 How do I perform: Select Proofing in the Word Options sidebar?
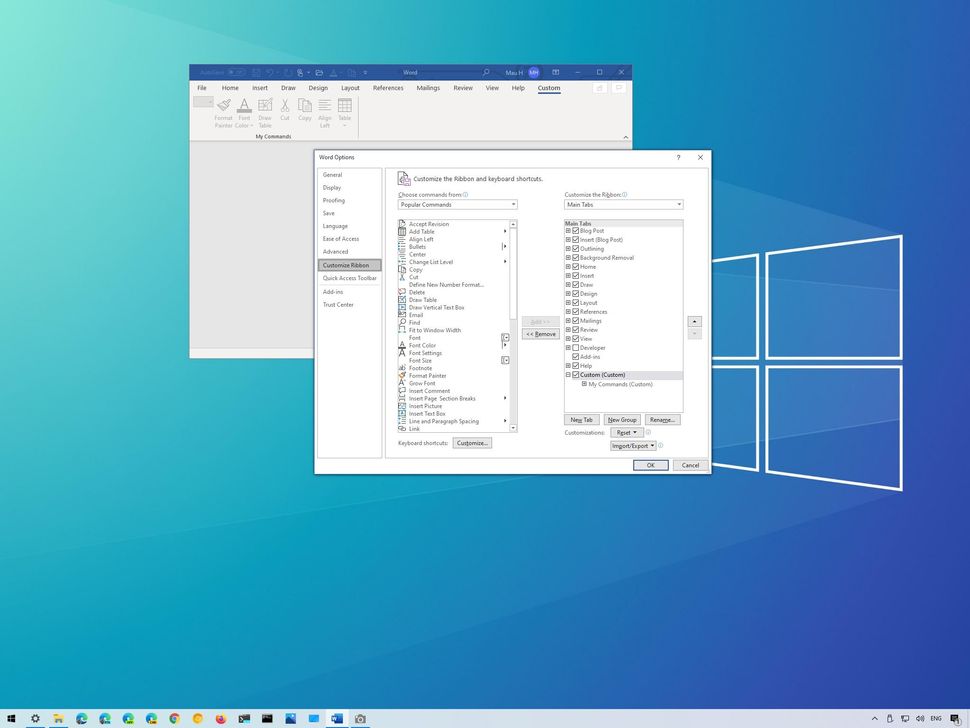[333, 200]
